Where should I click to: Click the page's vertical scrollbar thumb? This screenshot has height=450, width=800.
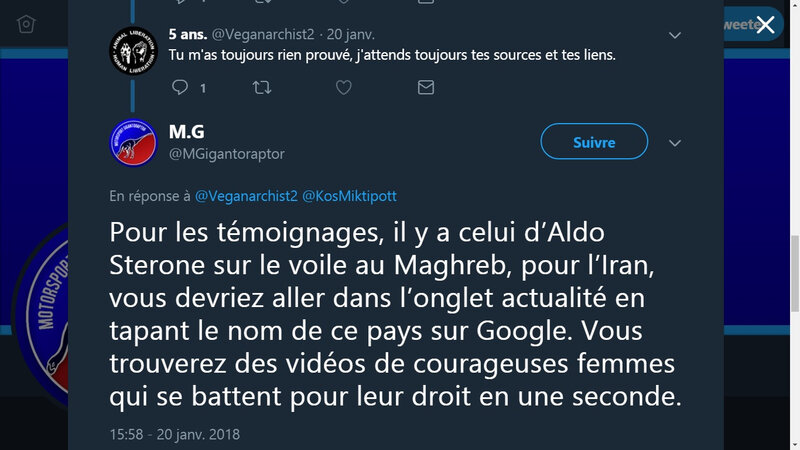coord(795,273)
